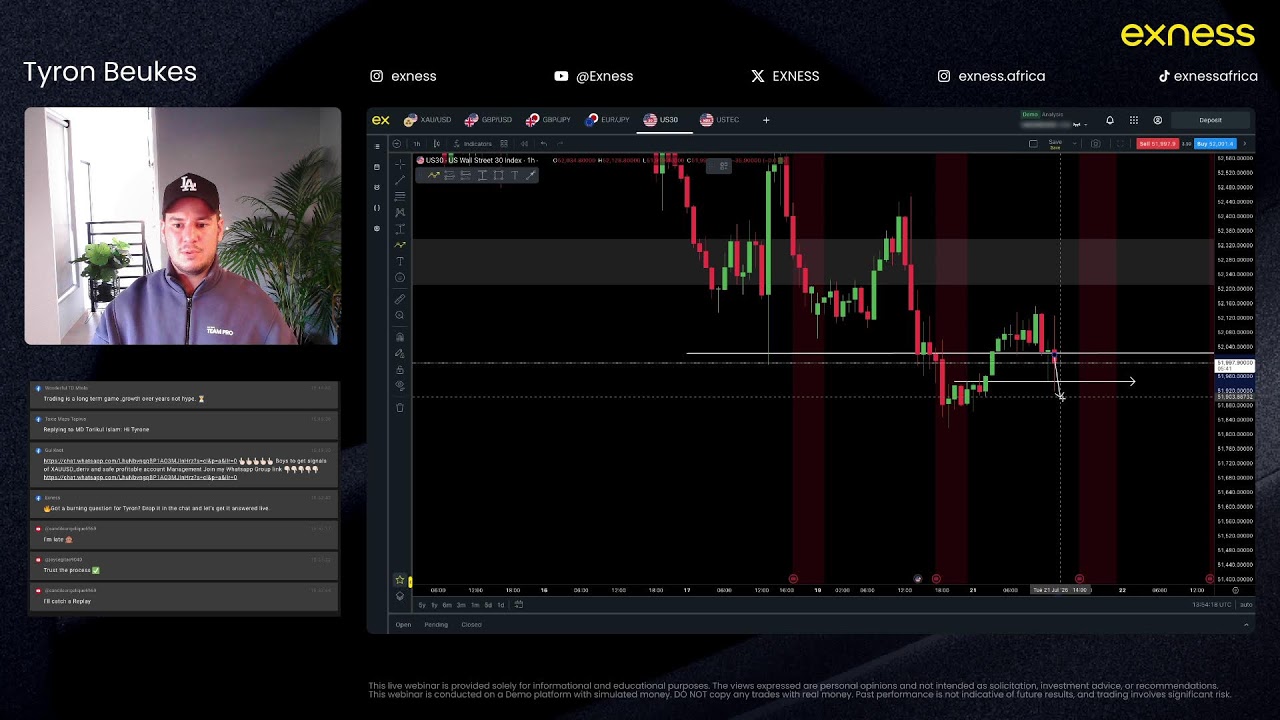Open the Fibonacci lines tool group
The height and width of the screenshot is (720, 1280).
coord(400,196)
